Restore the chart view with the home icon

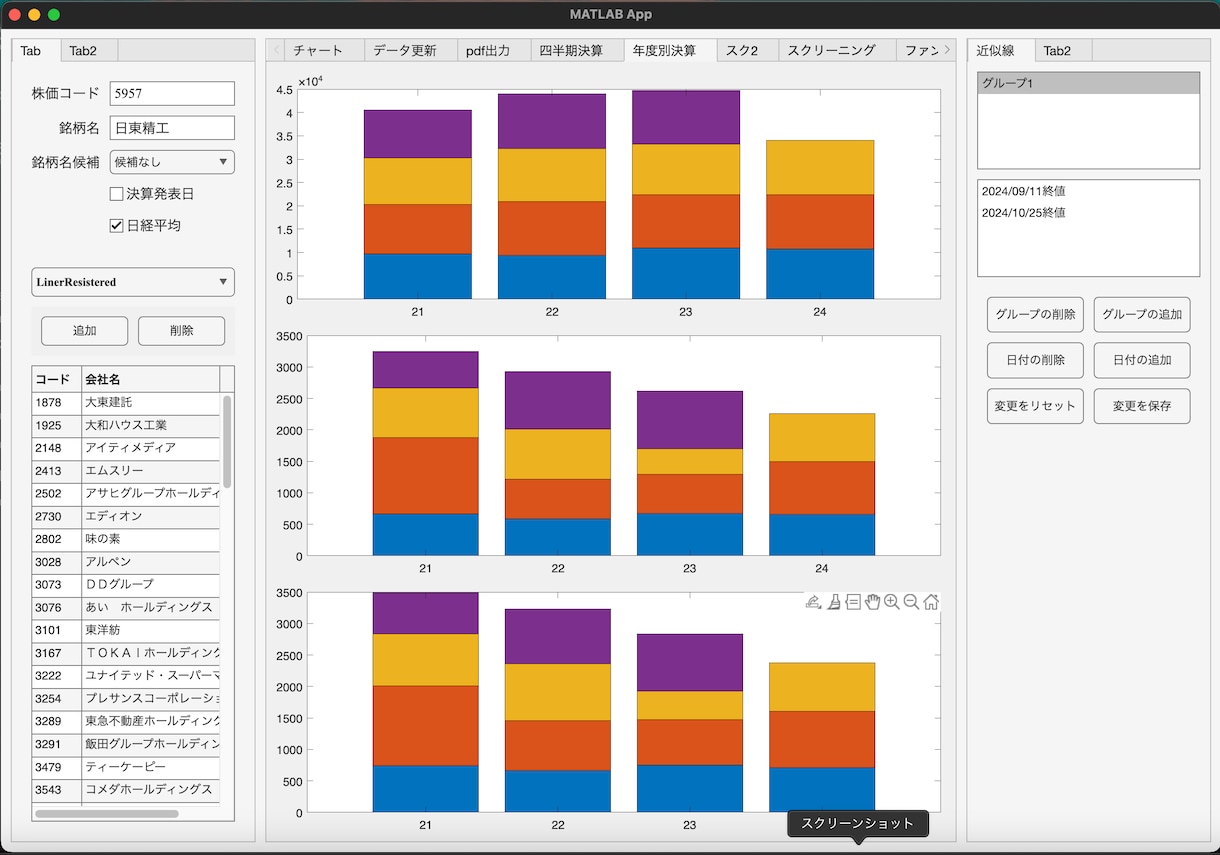(x=931, y=602)
